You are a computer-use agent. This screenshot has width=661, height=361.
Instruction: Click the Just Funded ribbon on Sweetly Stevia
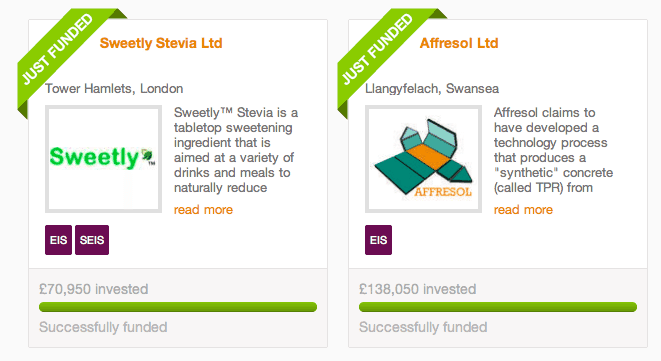(x=59, y=48)
